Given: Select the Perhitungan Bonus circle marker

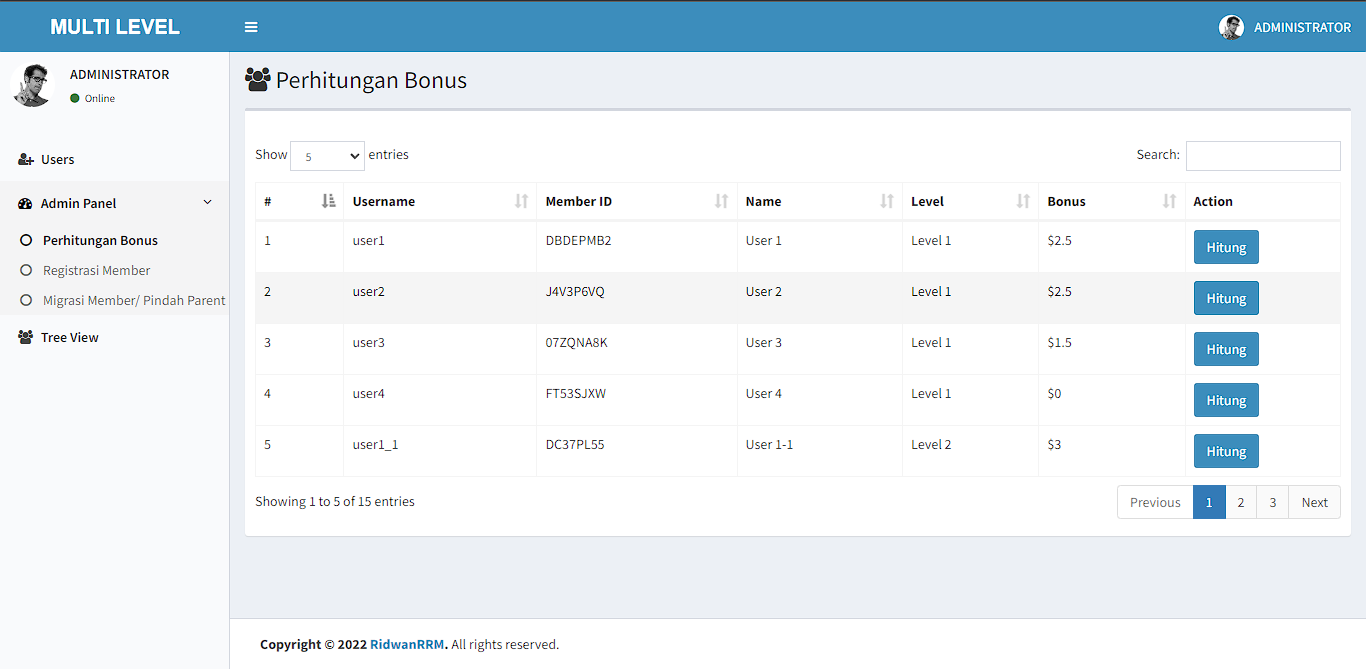Looking at the screenshot, I should (x=26, y=240).
